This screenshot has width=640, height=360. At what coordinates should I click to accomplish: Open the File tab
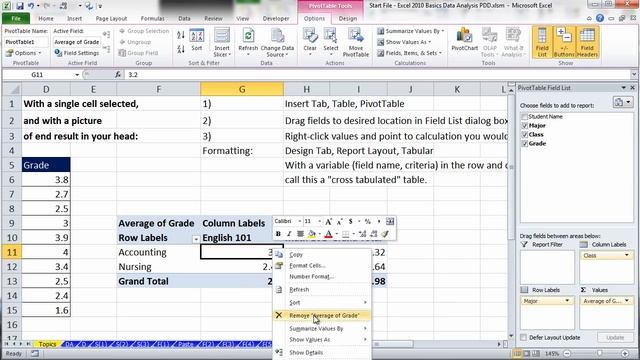pos(16,18)
